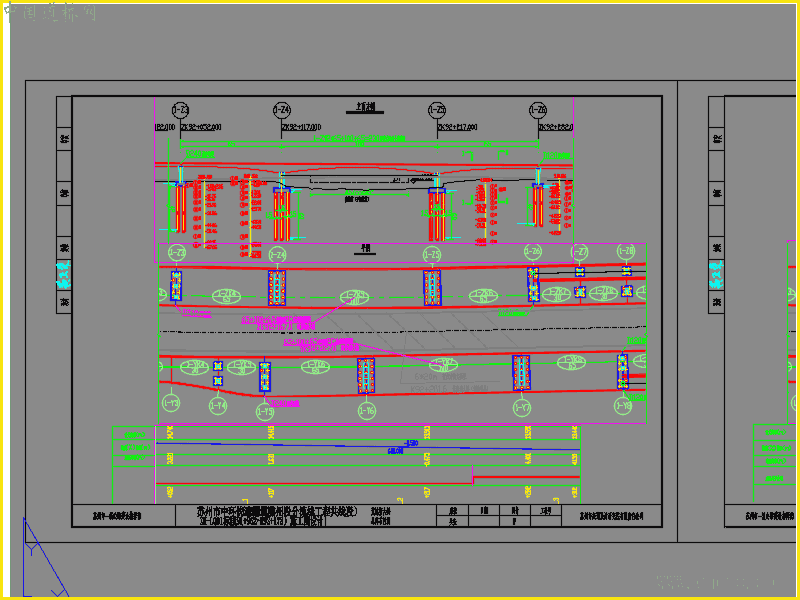Click the elevation view title at top
800x600 pixels.
(x=365, y=107)
